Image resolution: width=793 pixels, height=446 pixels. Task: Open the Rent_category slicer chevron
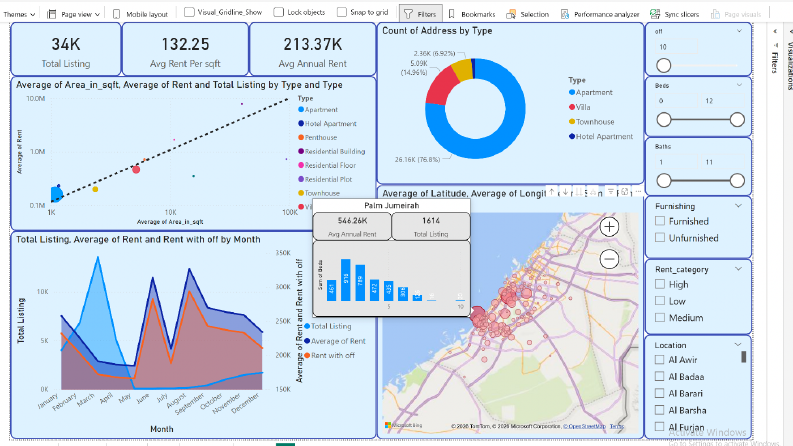tap(738, 269)
